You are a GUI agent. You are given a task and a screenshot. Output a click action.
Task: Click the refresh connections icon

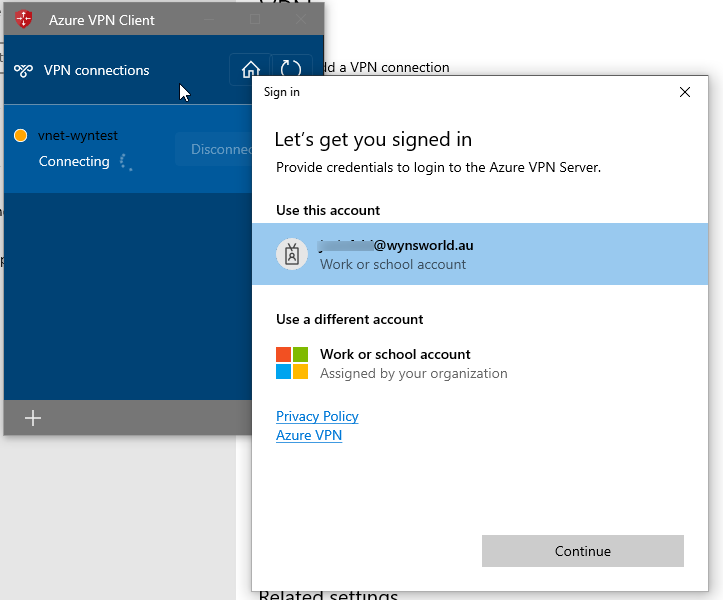[x=291, y=69]
